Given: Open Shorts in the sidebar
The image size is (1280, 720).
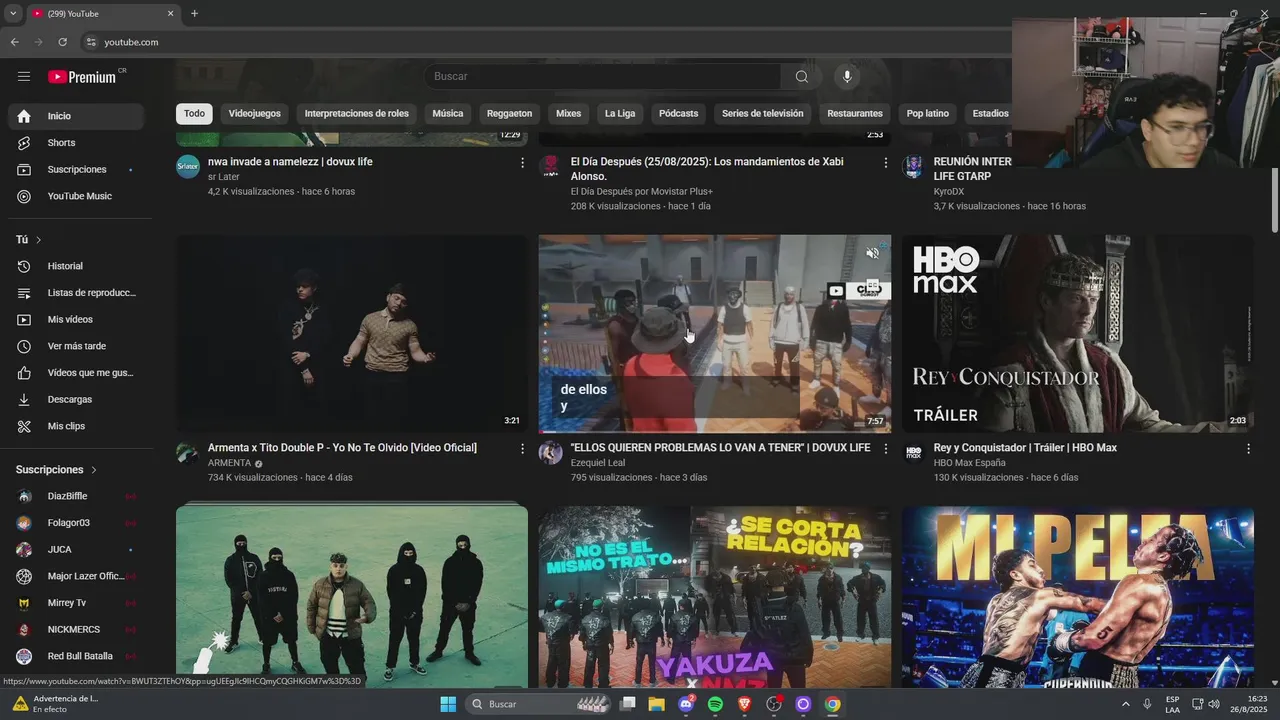Looking at the screenshot, I should tap(76, 143).
